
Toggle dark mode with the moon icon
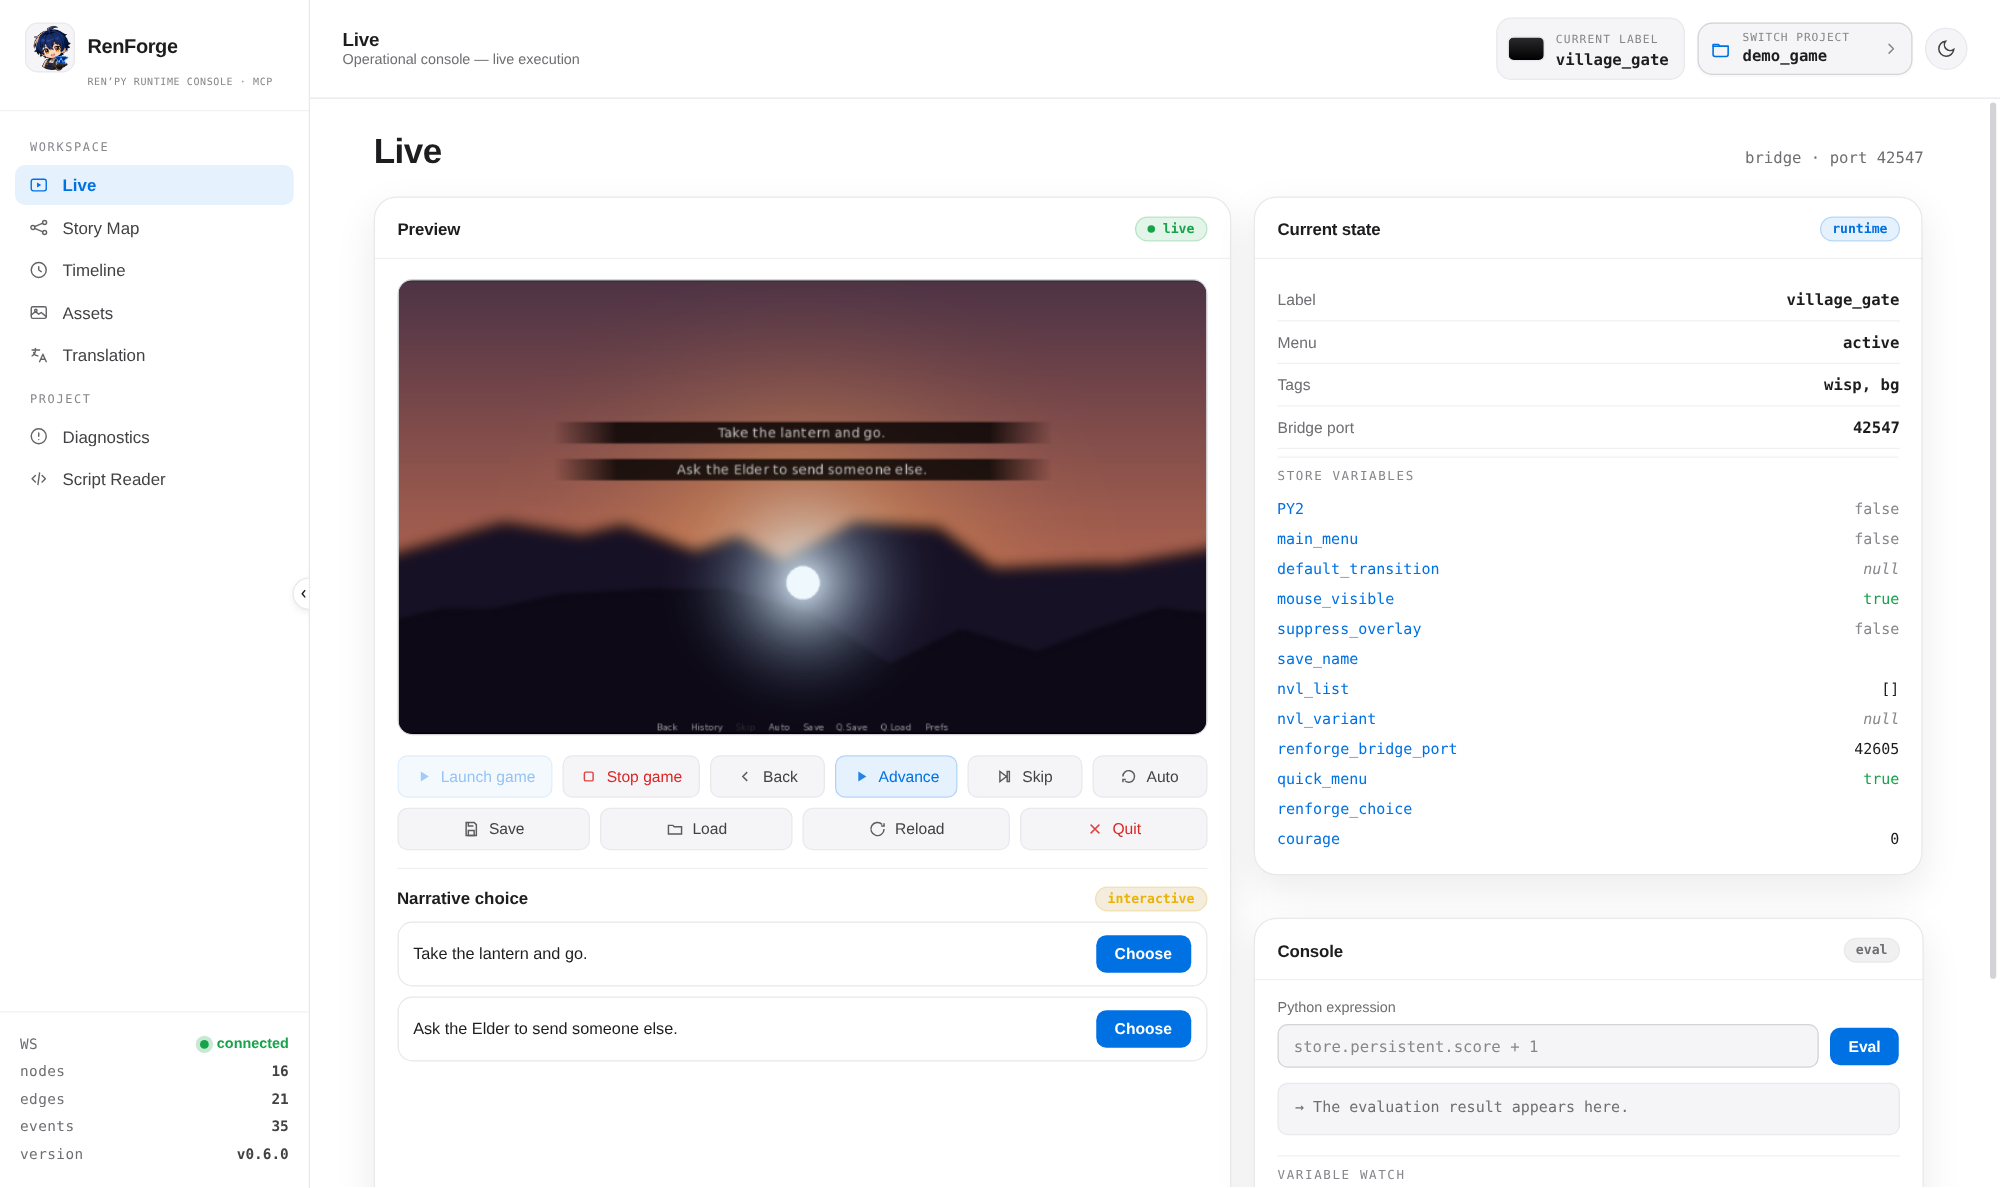point(1946,48)
